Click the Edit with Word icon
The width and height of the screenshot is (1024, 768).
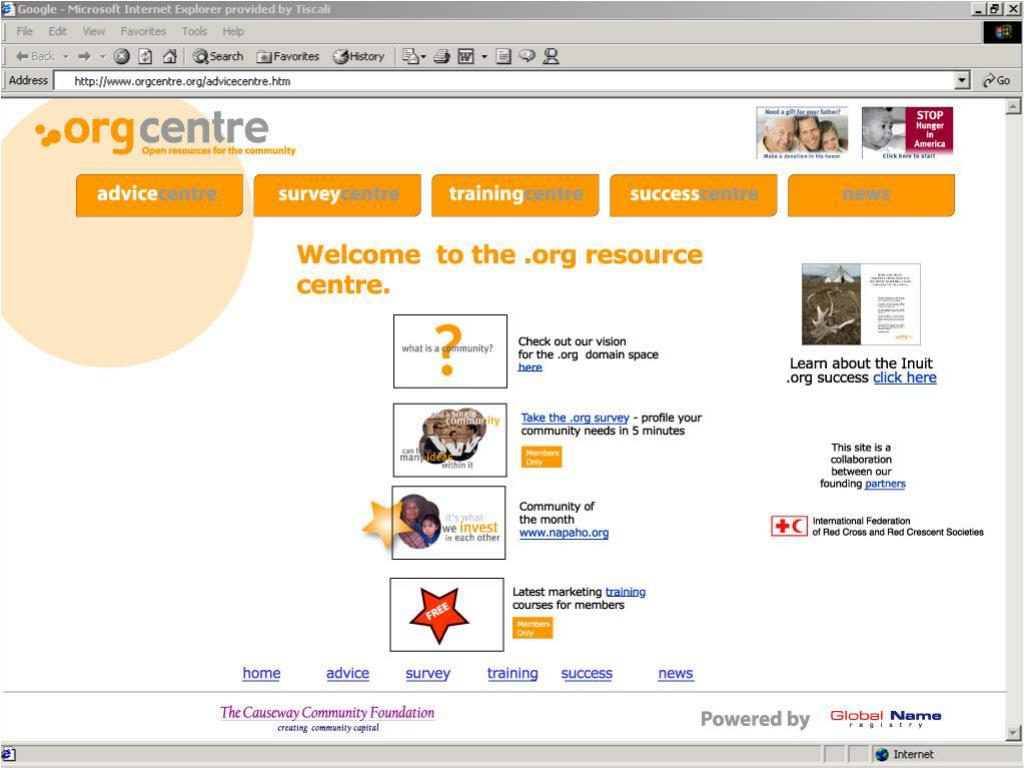[x=466, y=56]
